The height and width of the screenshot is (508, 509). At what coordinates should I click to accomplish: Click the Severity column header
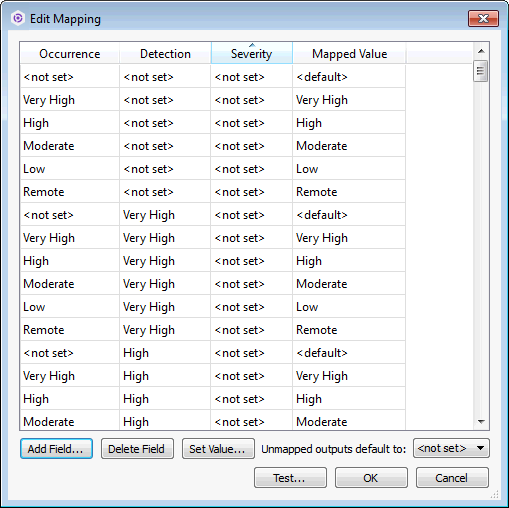point(252,53)
